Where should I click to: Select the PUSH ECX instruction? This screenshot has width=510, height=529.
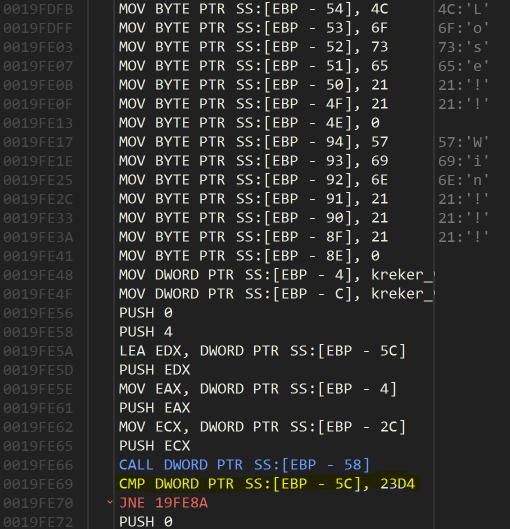154,446
